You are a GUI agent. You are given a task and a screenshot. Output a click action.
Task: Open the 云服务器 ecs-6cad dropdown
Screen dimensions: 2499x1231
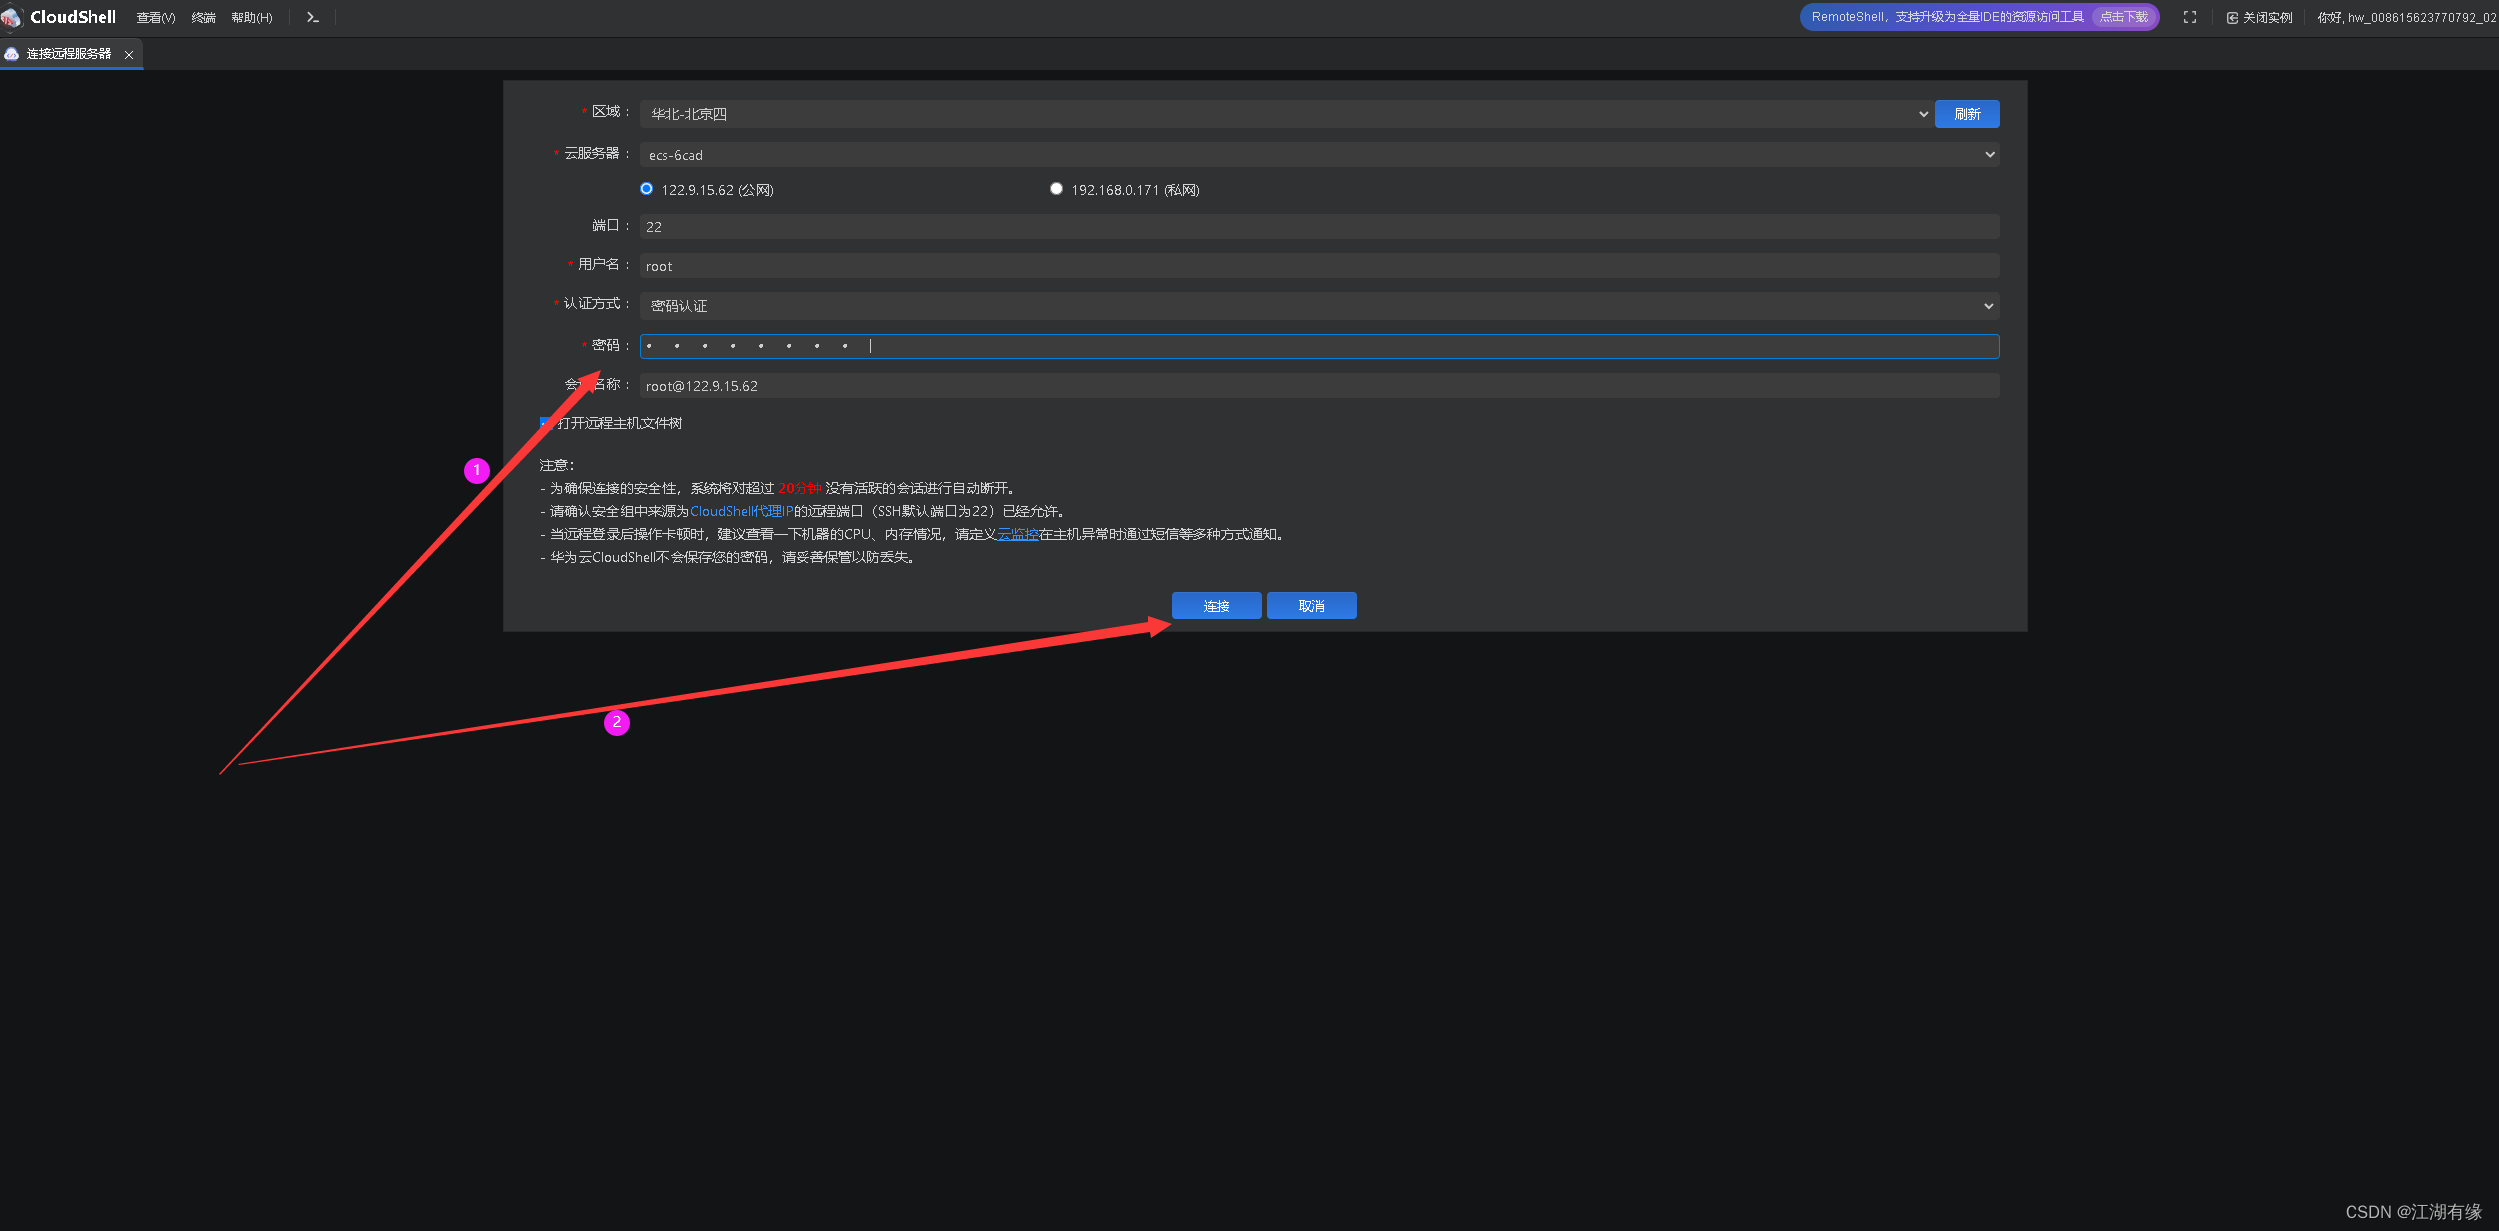coord(1318,155)
